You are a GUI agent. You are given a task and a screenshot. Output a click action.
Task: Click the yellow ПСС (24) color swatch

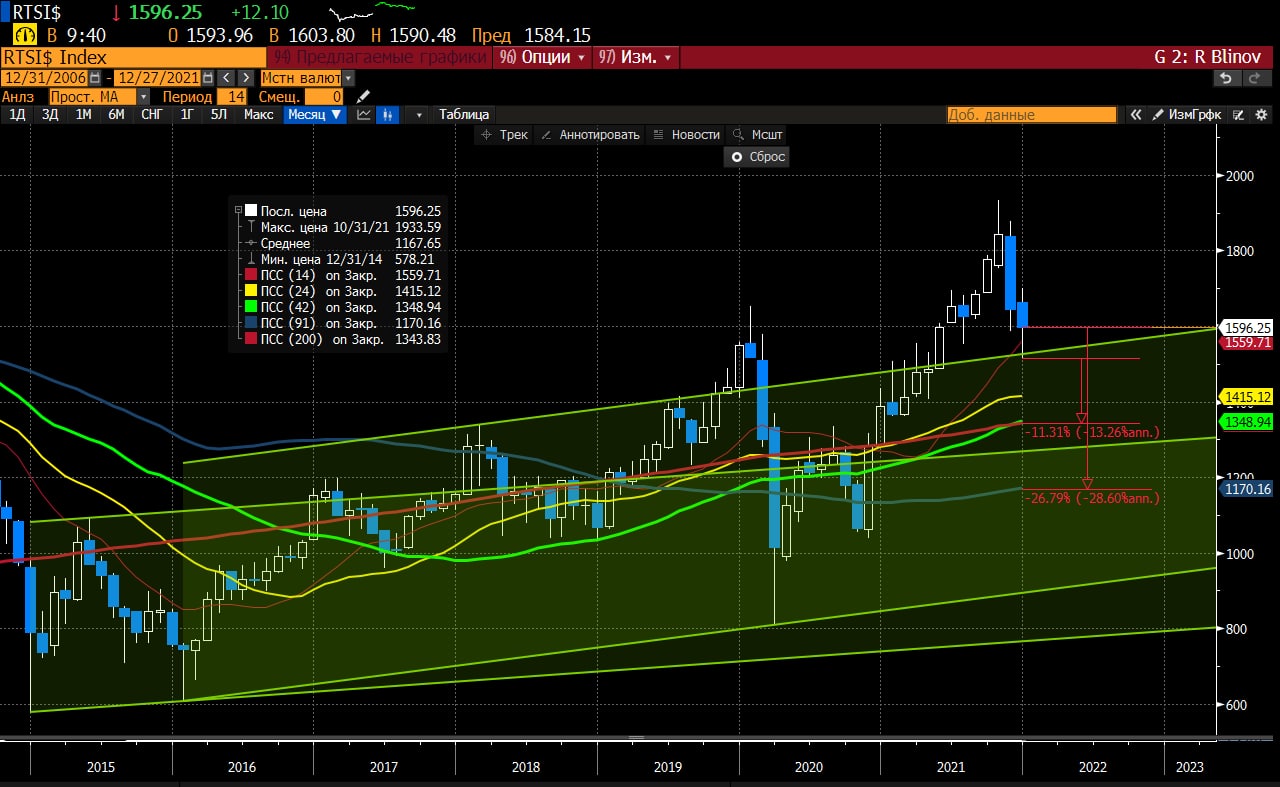(250, 291)
